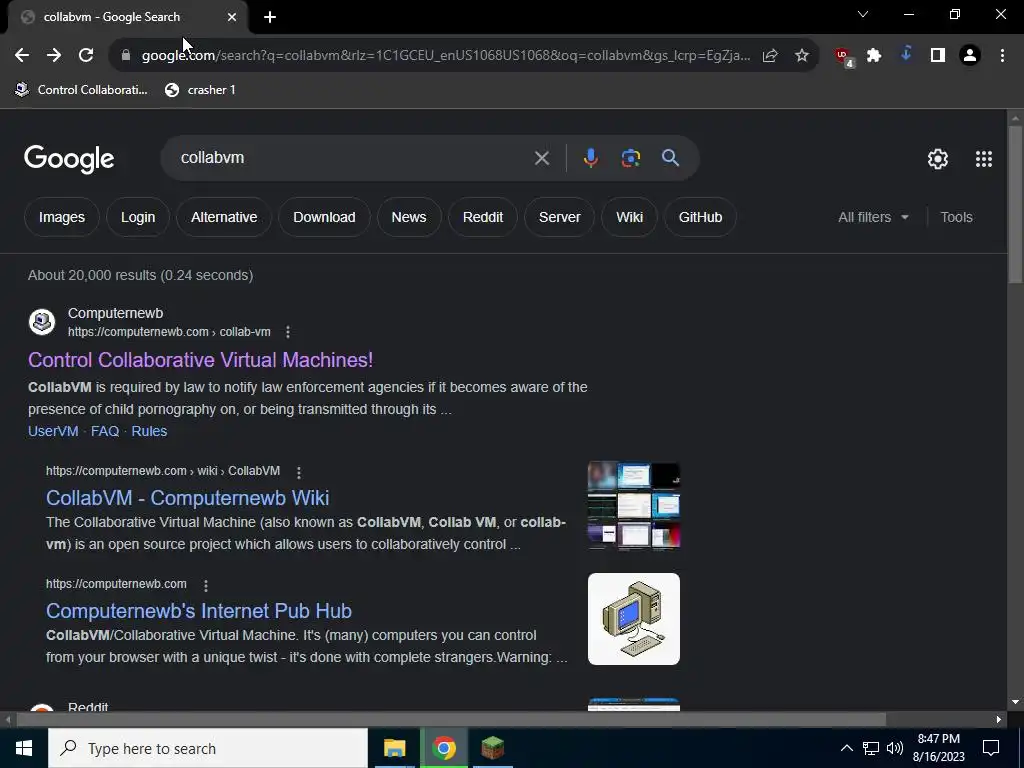Open the Chrome three-dot menu
1024x768 pixels.
(1002, 56)
